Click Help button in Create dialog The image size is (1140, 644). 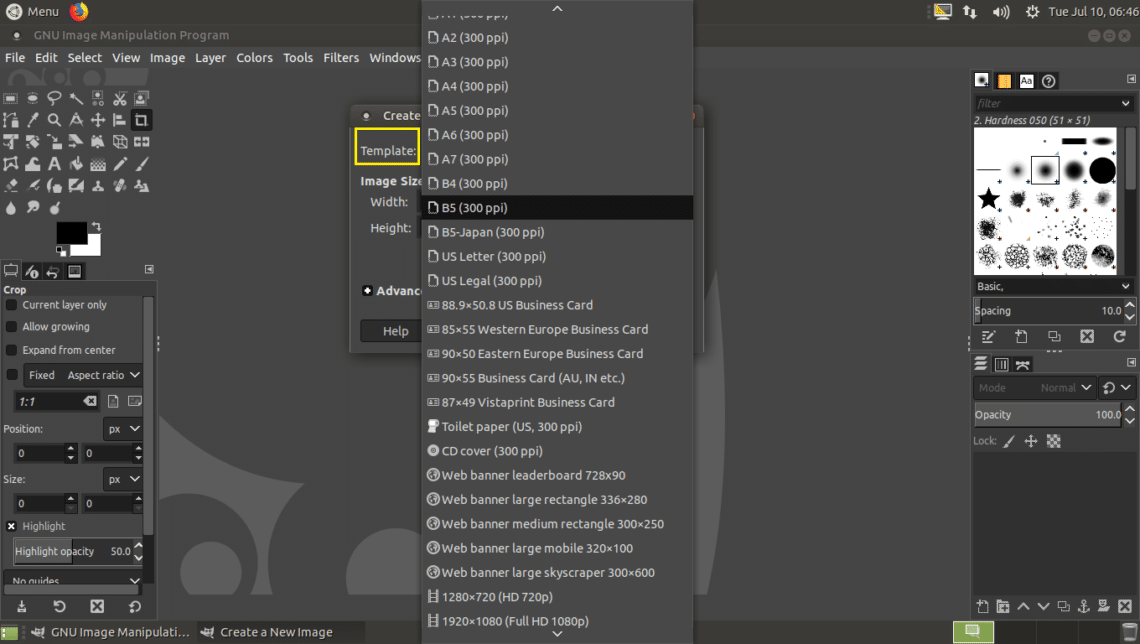coord(392,331)
